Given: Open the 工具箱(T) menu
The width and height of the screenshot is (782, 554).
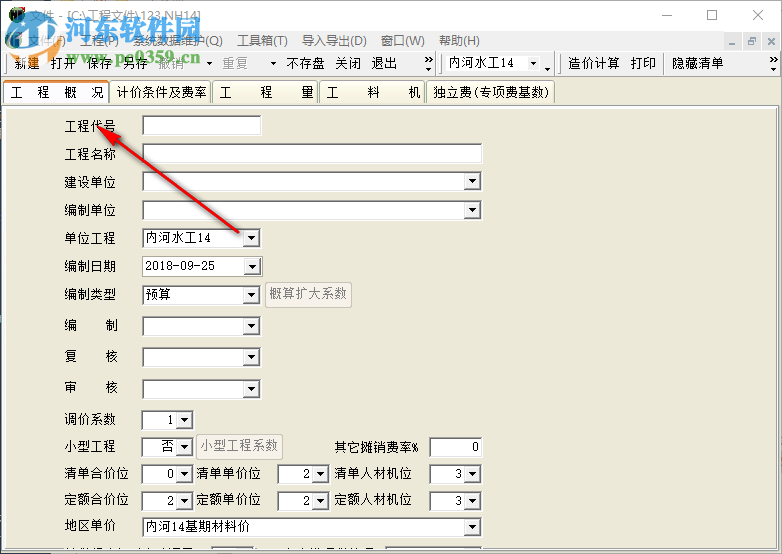Looking at the screenshot, I should [x=262, y=40].
